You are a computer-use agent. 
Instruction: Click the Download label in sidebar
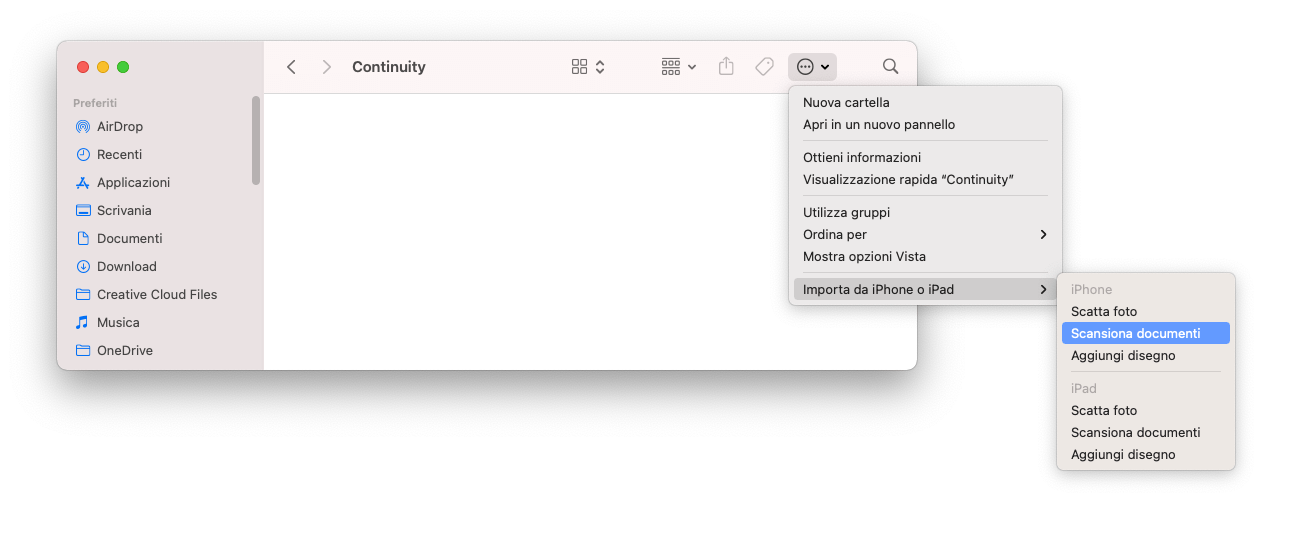point(127,267)
